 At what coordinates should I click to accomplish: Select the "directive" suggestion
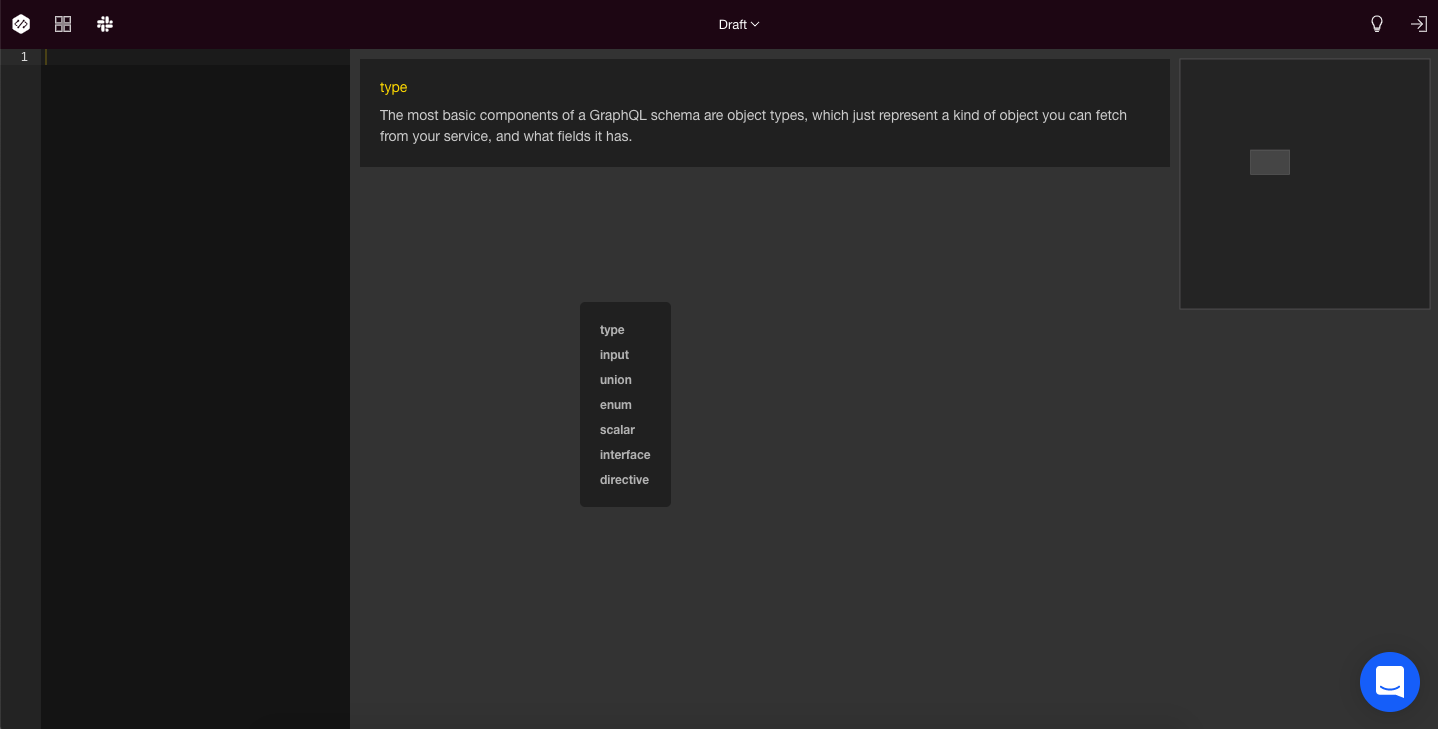click(x=624, y=480)
